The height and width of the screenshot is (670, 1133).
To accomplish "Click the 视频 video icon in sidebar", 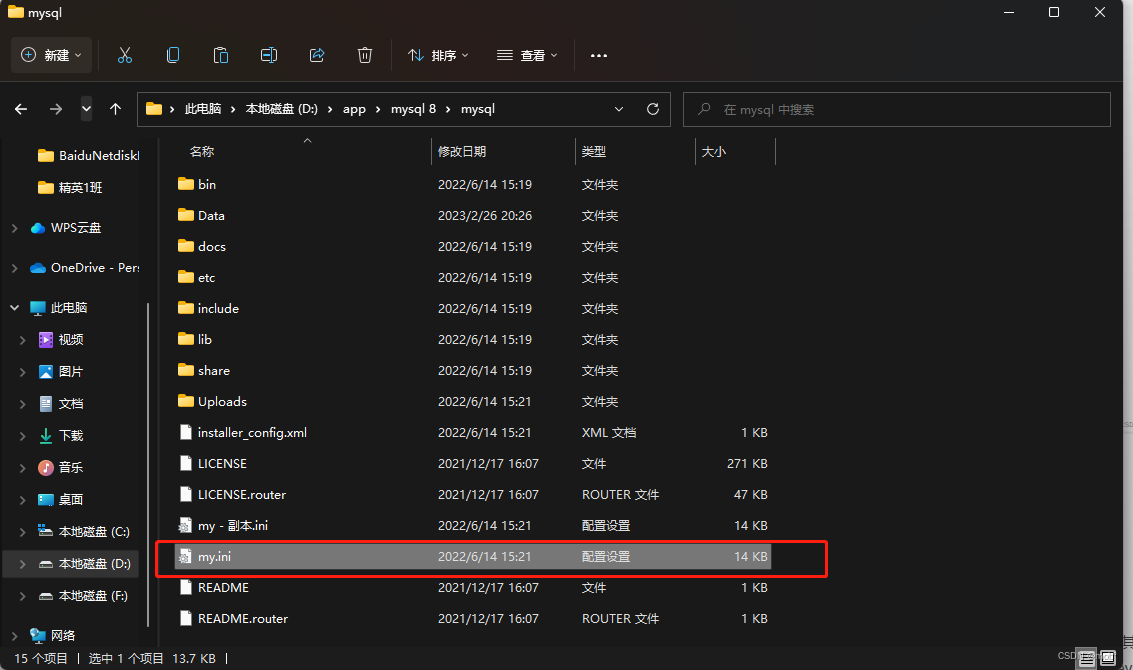I will (x=46, y=340).
